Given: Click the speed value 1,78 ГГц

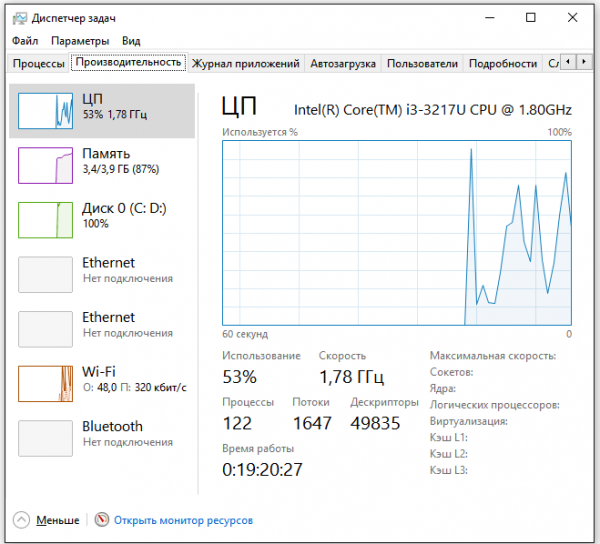Looking at the screenshot, I should click(x=351, y=377).
